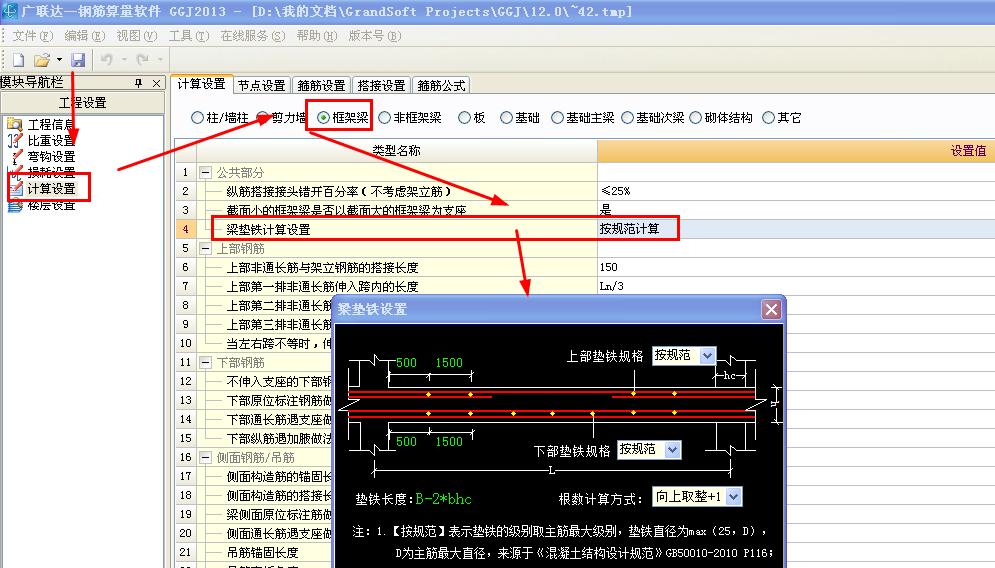
Task: Open the 编辑(E) menu
Action: tap(84, 36)
